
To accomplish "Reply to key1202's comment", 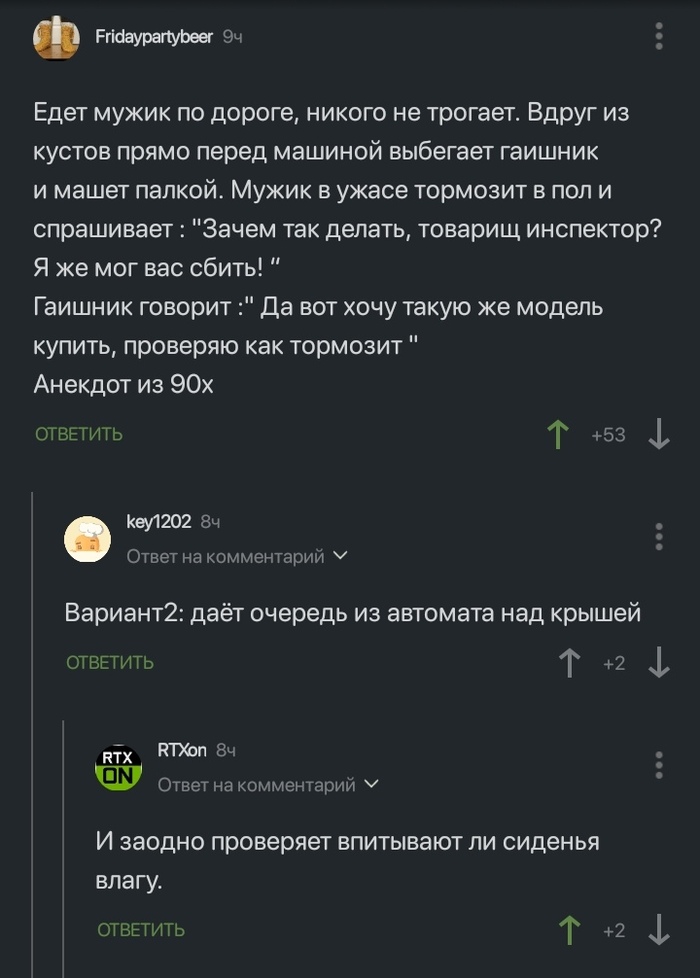I will [x=110, y=662].
